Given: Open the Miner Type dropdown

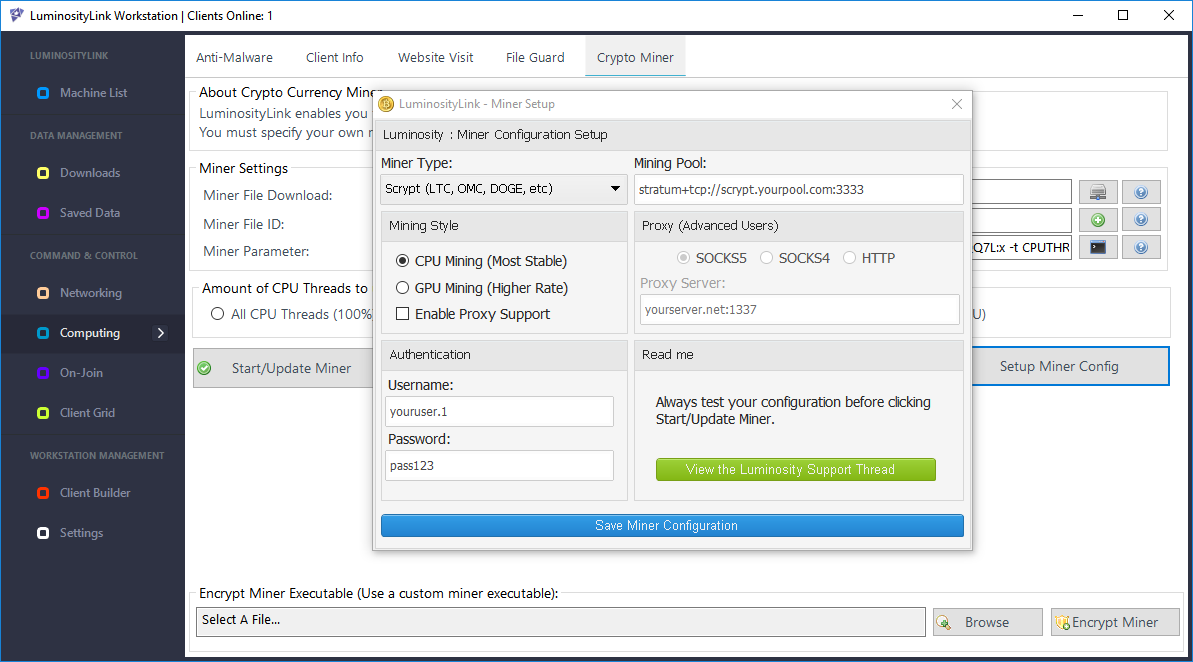Looking at the screenshot, I should tap(504, 189).
